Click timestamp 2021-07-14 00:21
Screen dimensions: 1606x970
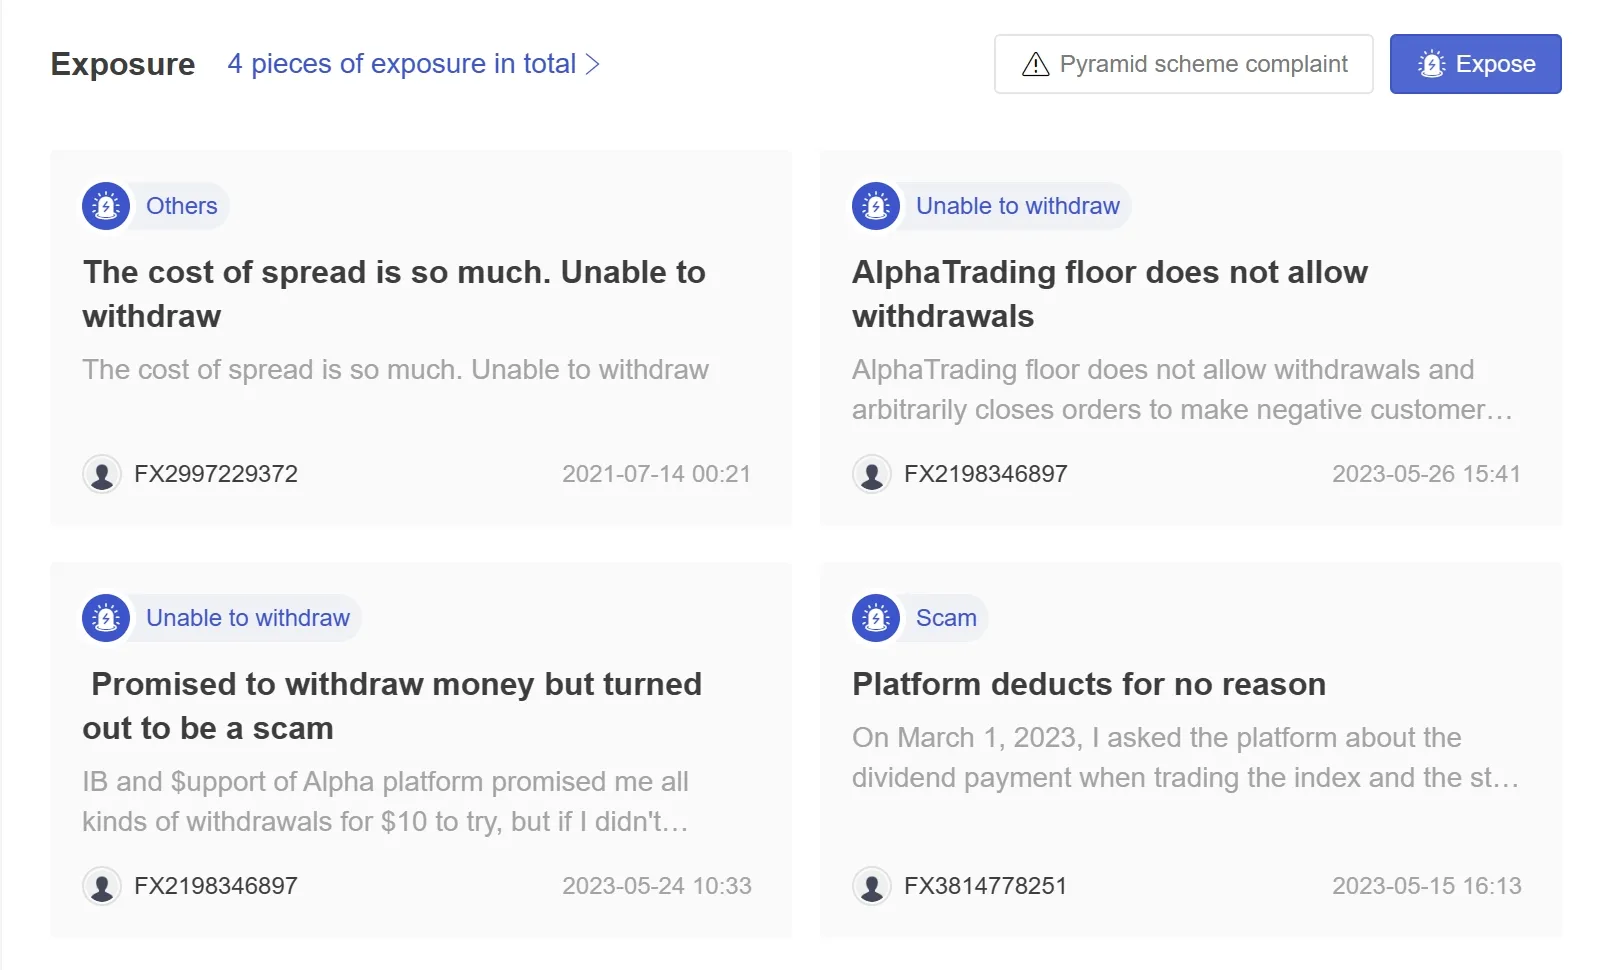point(656,474)
